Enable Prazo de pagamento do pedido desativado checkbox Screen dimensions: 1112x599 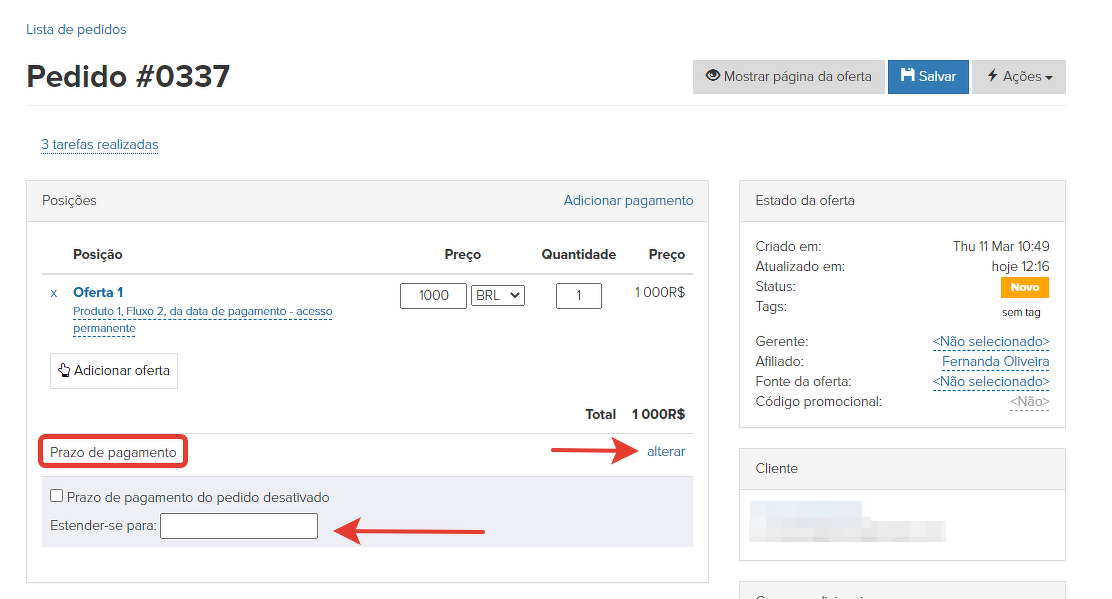(57, 496)
